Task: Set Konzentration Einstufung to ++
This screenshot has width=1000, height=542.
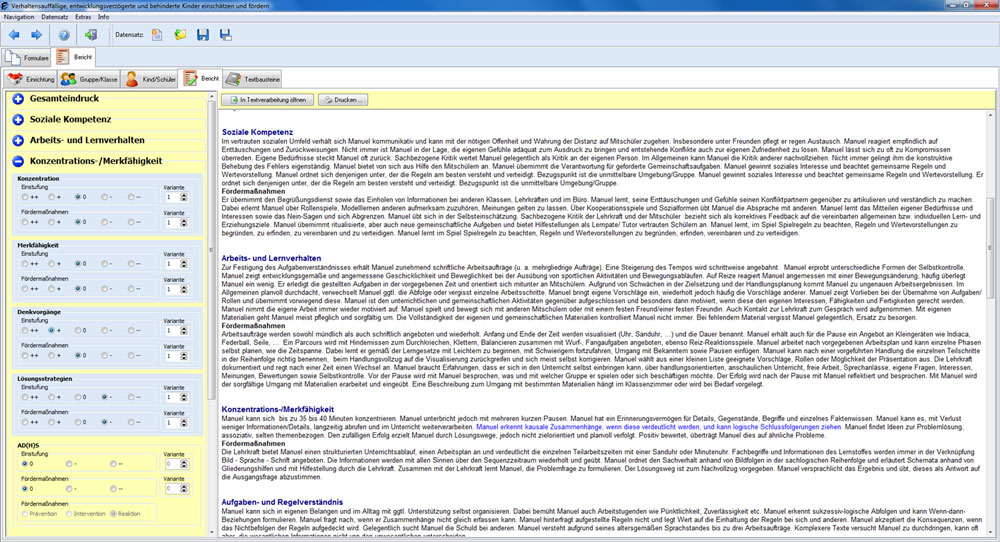Action: 25,197
